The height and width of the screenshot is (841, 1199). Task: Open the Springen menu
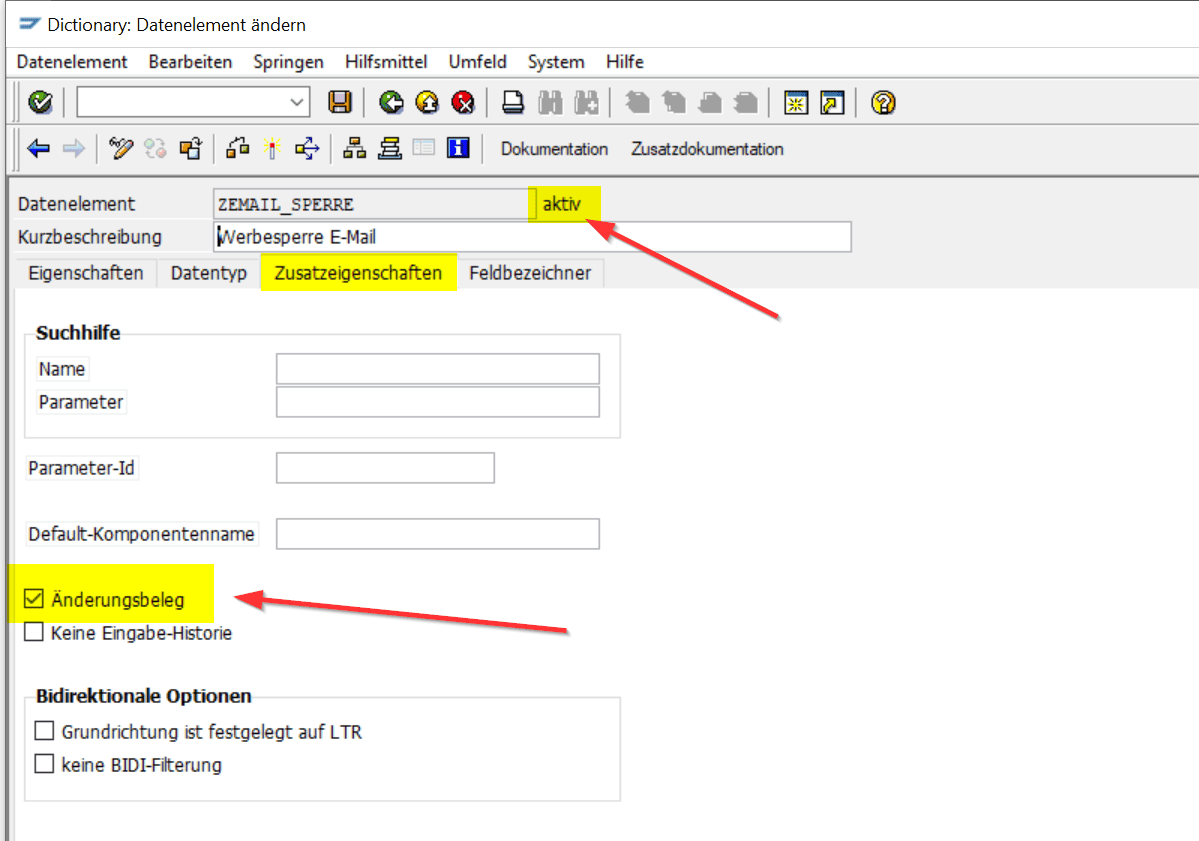click(288, 62)
